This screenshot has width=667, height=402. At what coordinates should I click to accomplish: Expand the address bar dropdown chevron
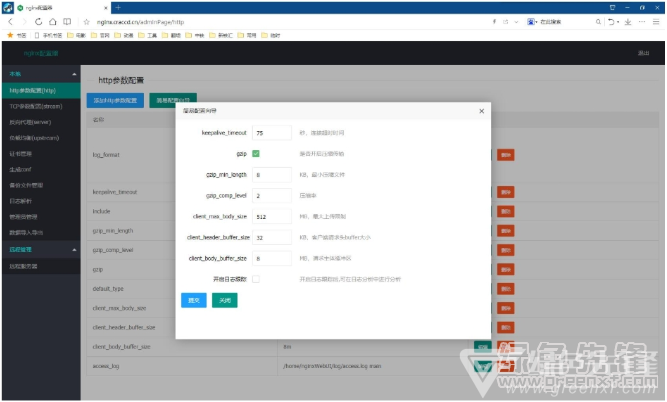coord(516,22)
